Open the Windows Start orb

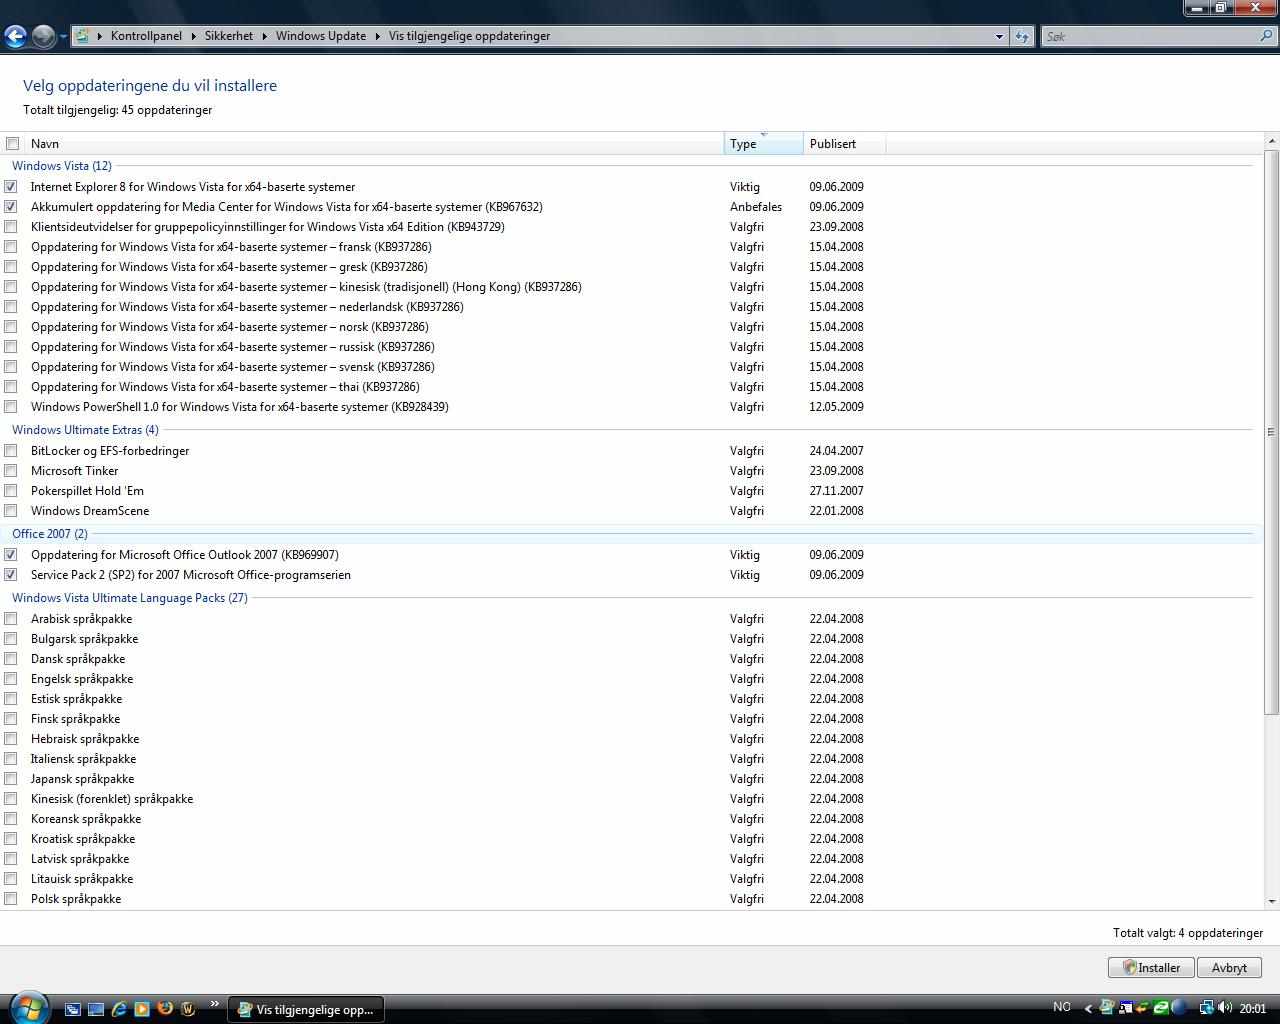[x=28, y=1008]
